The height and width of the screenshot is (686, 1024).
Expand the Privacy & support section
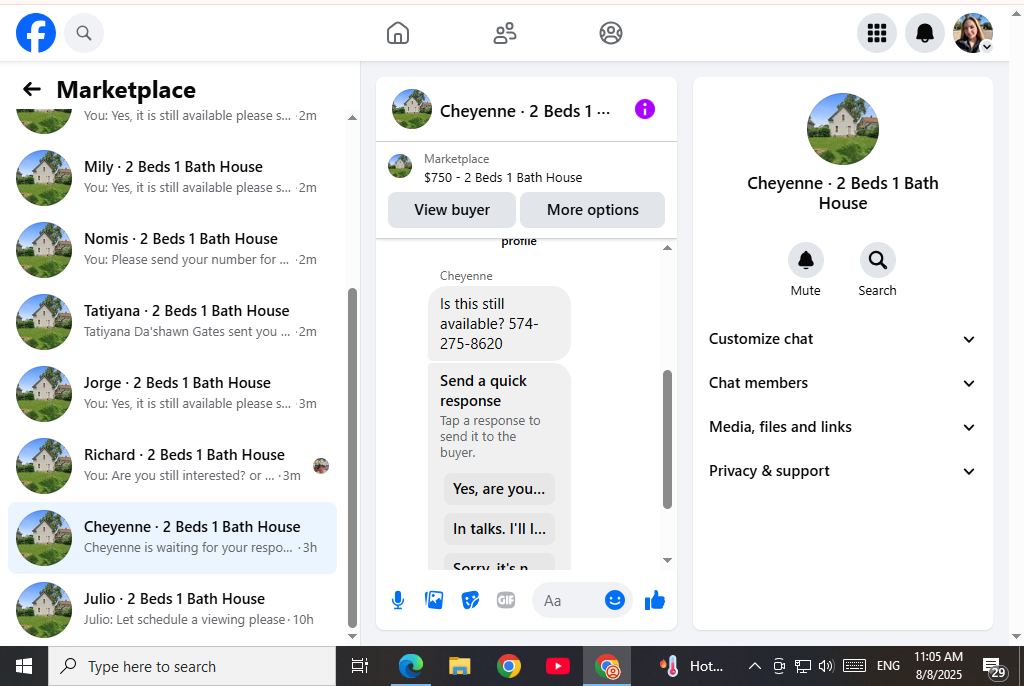tap(842, 471)
